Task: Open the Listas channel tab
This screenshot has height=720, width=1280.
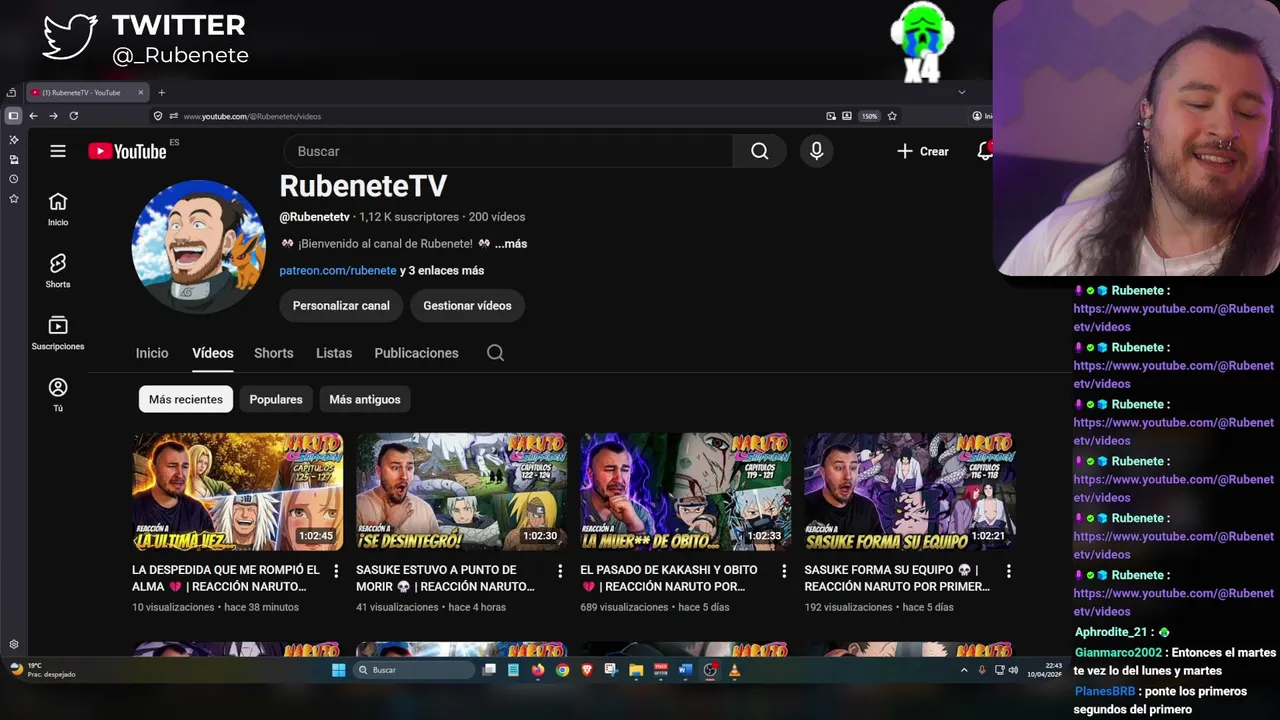Action: [334, 353]
